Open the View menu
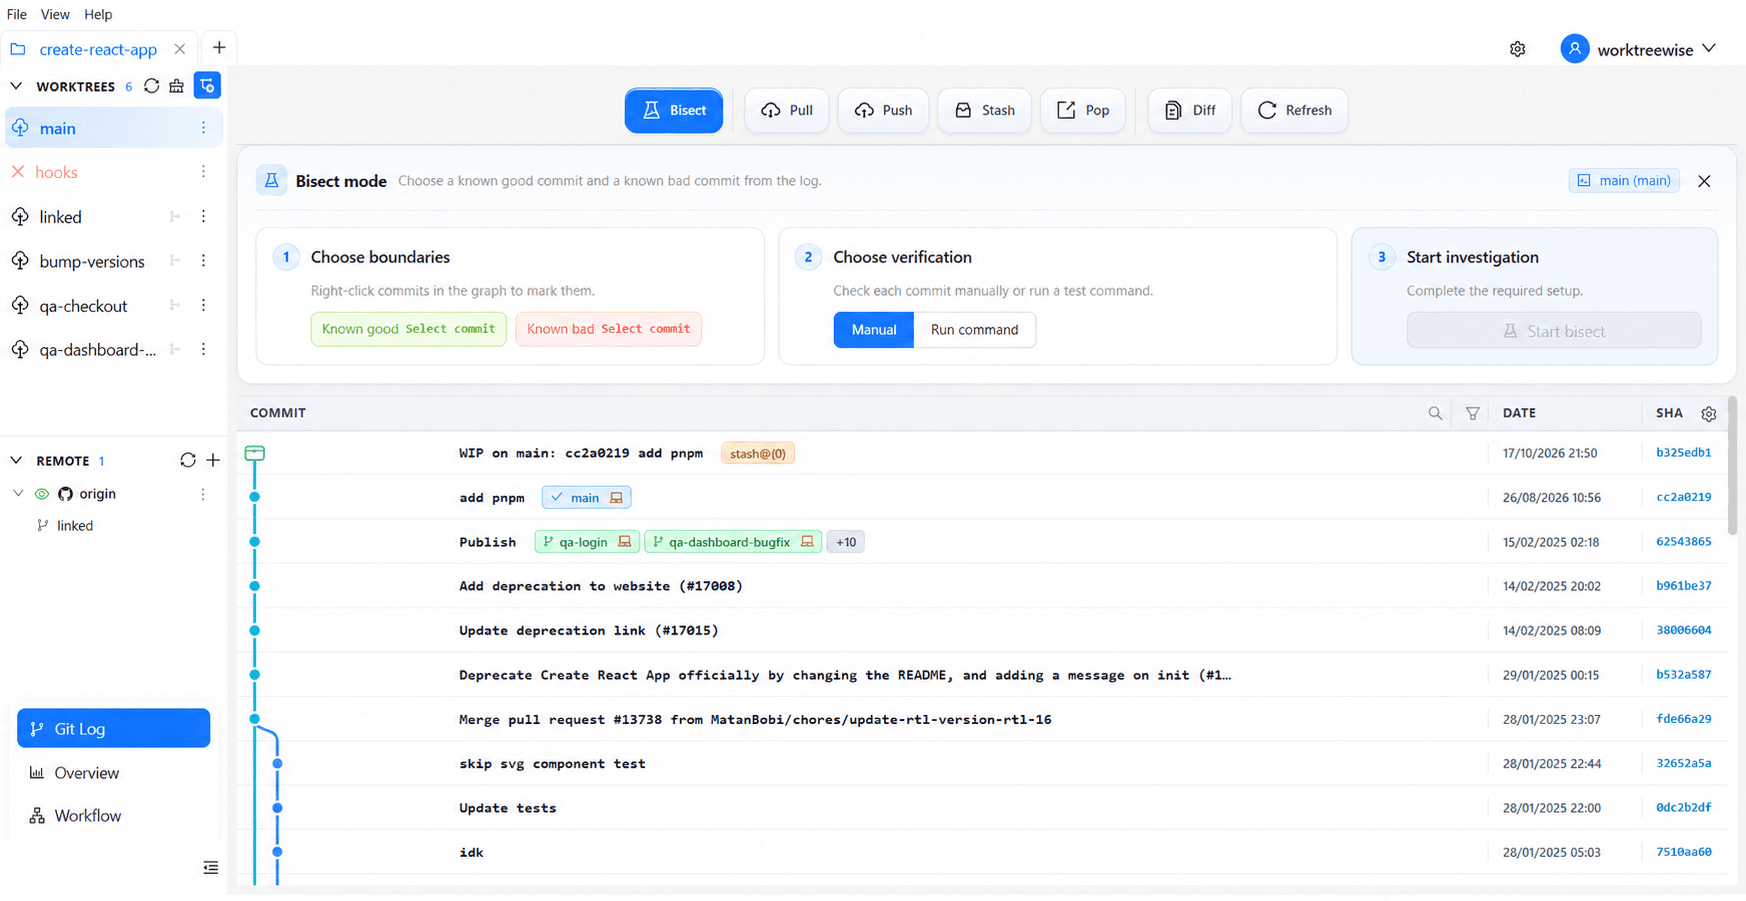Viewport: 1746px width, 901px height. (x=55, y=14)
